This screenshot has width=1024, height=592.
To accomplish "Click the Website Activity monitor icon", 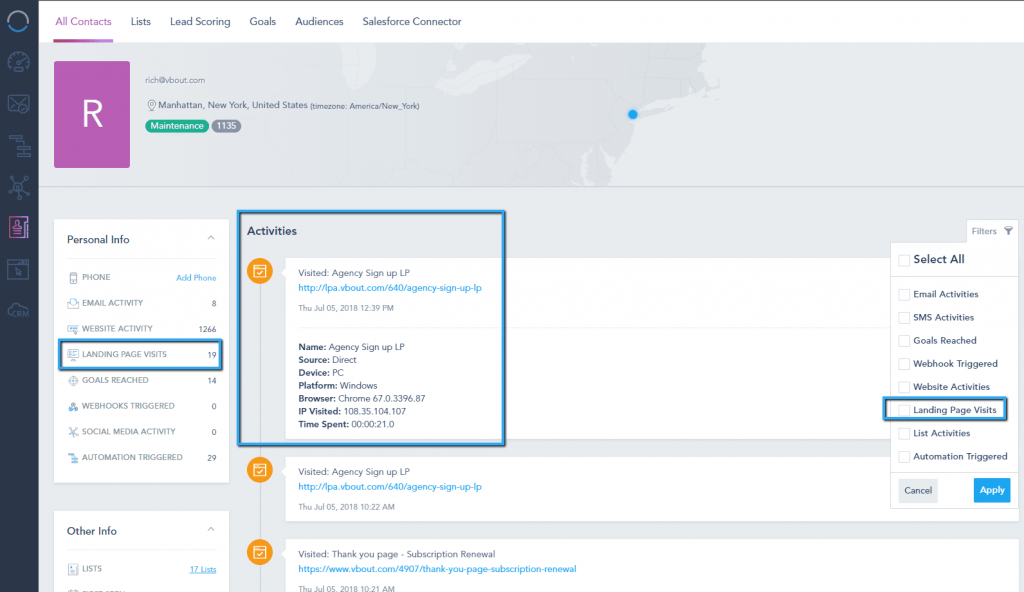I will [73, 329].
